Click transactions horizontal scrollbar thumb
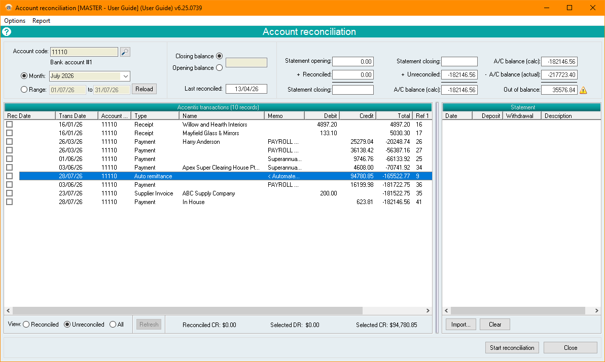Image resolution: width=605 pixels, height=362 pixels. pos(188,311)
